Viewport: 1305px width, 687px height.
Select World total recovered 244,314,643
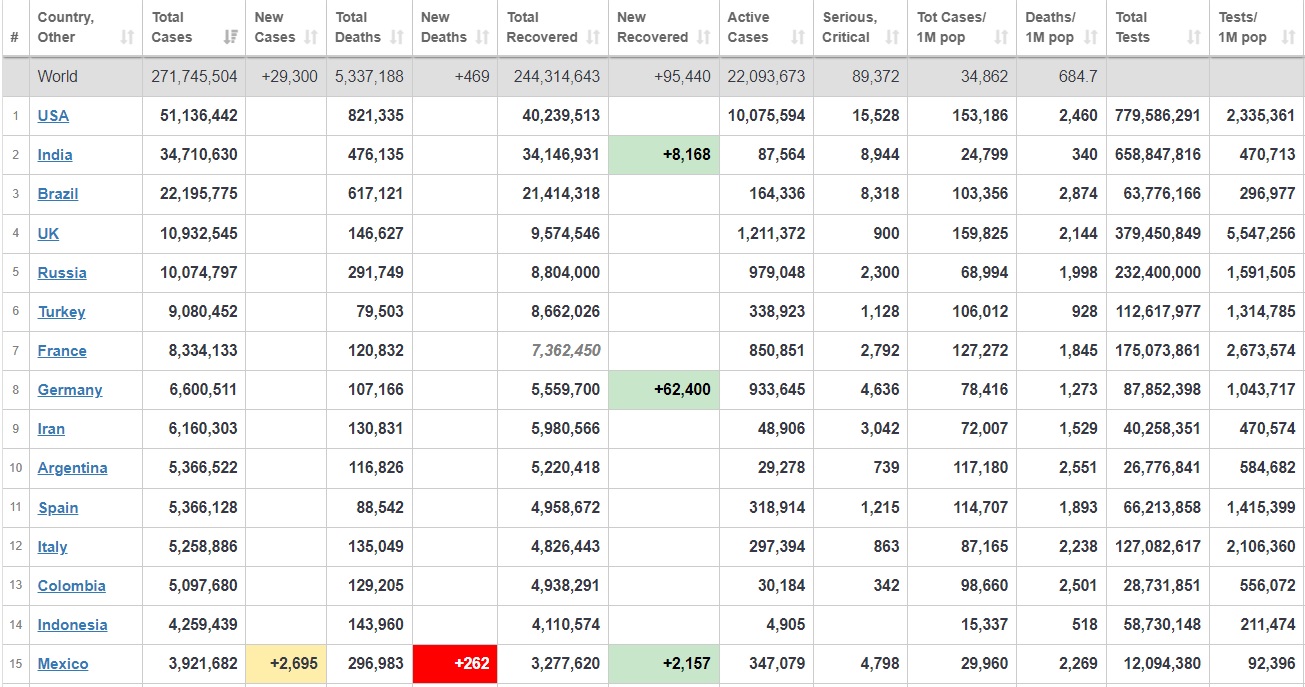coord(557,76)
